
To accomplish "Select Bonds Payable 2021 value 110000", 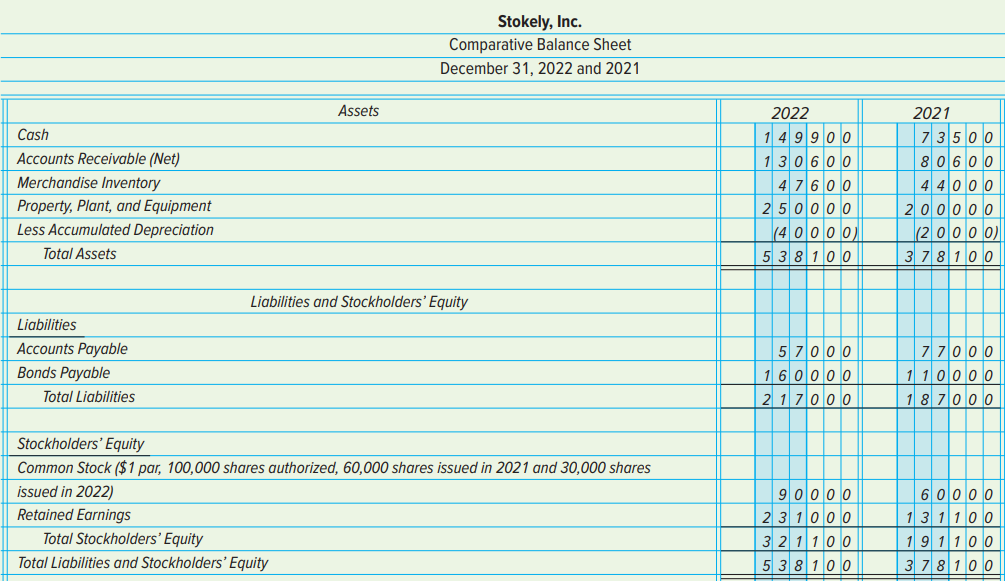I will pyautogui.click(x=949, y=376).
